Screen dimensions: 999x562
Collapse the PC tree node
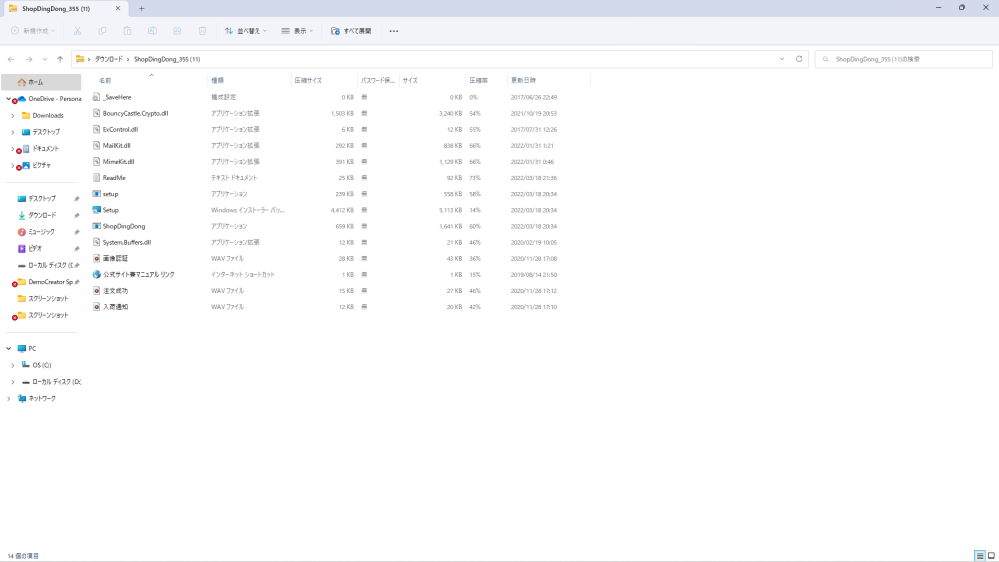click(9, 349)
